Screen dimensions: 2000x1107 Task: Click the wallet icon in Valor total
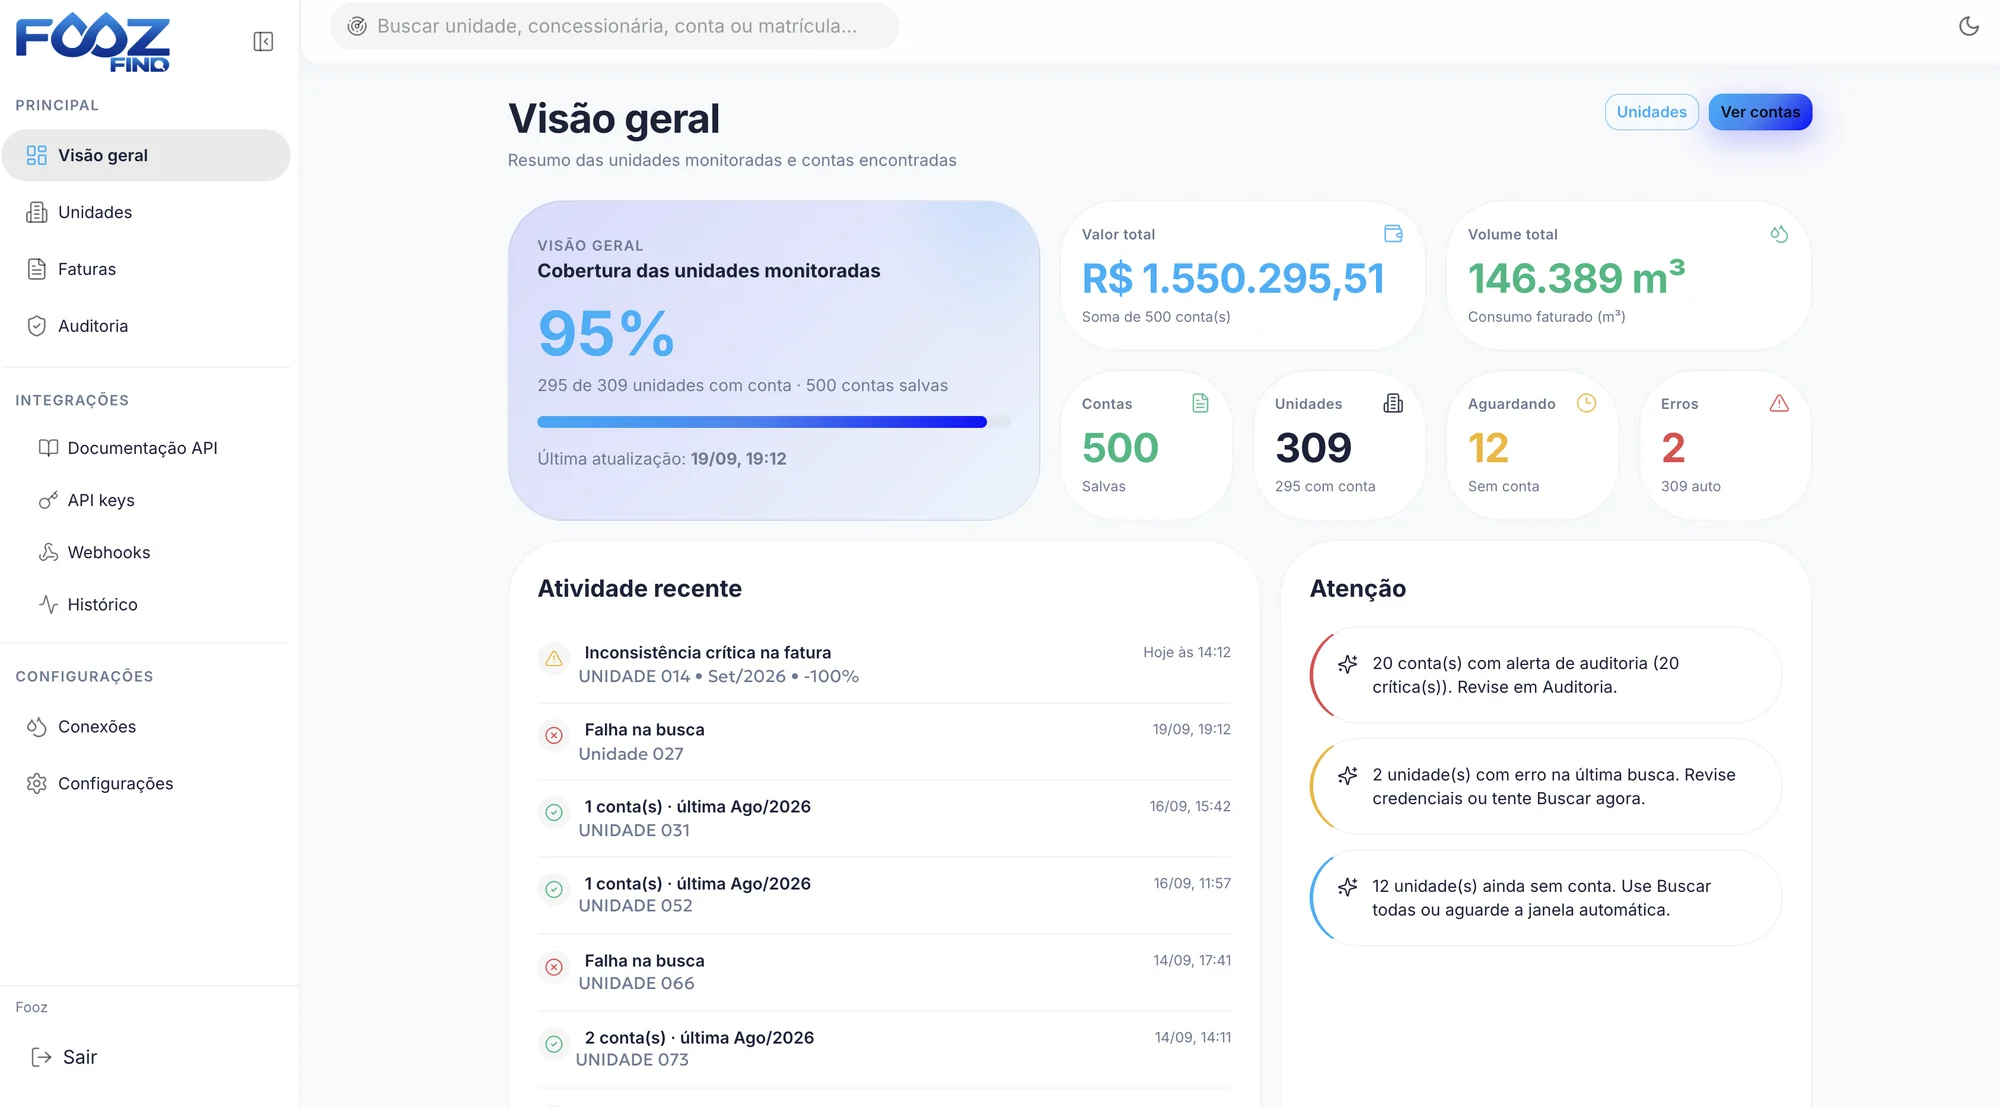click(1393, 233)
